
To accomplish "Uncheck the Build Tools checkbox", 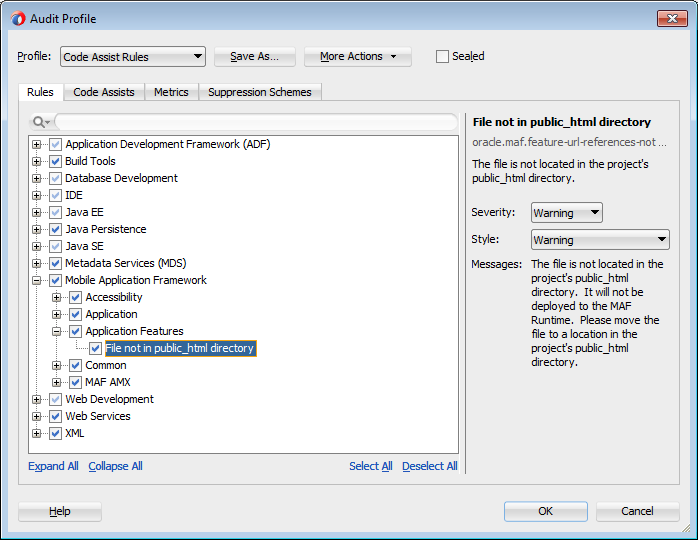I will (55, 161).
